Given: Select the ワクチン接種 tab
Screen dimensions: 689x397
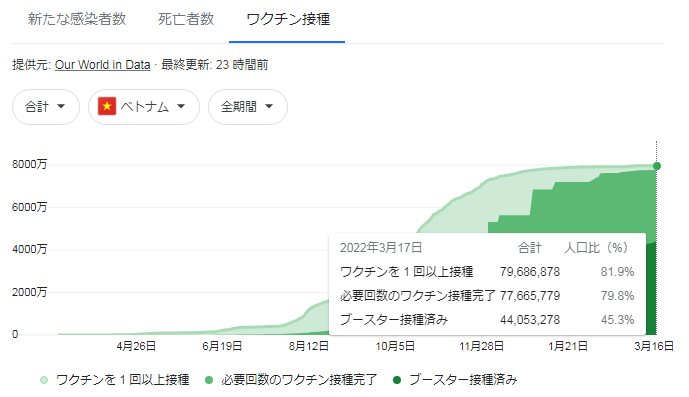Looking at the screenshot, I should click(x=288, y=19).
